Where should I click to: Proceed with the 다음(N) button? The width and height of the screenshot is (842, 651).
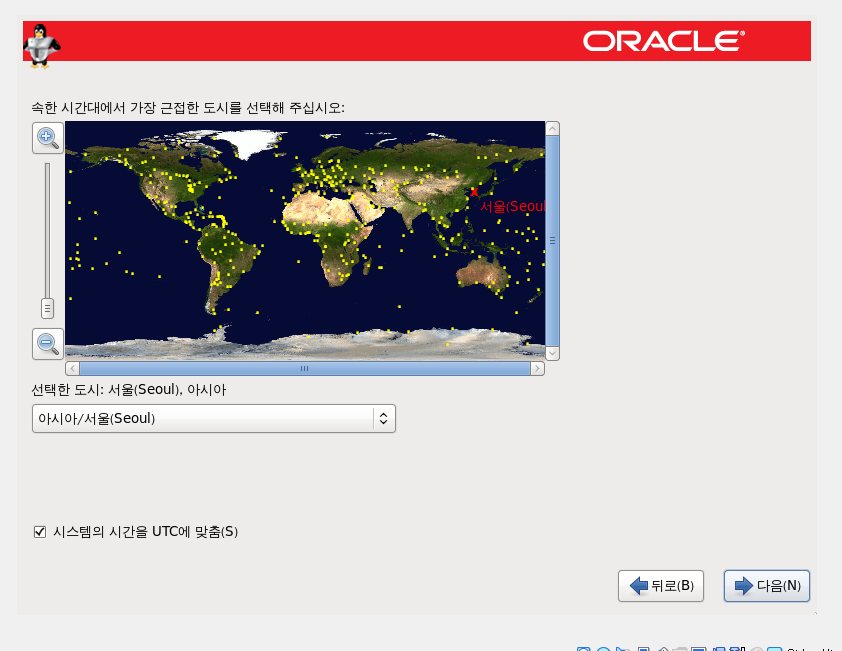point(766,585)
